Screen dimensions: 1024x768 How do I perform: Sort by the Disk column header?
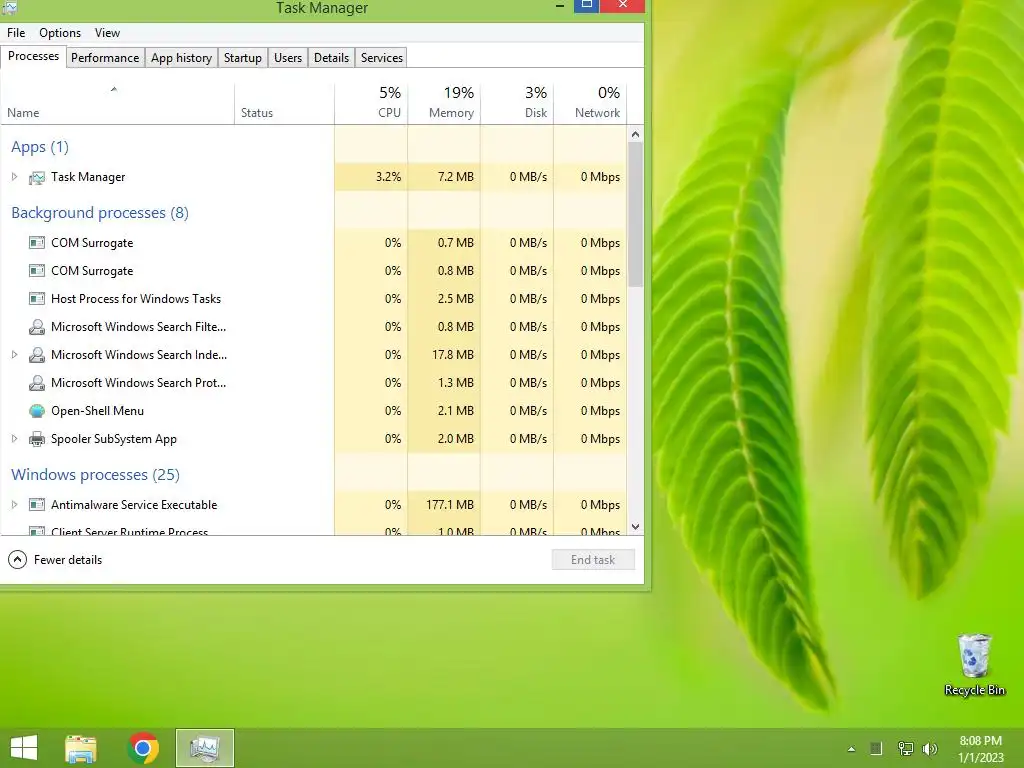tap(517, 104)
